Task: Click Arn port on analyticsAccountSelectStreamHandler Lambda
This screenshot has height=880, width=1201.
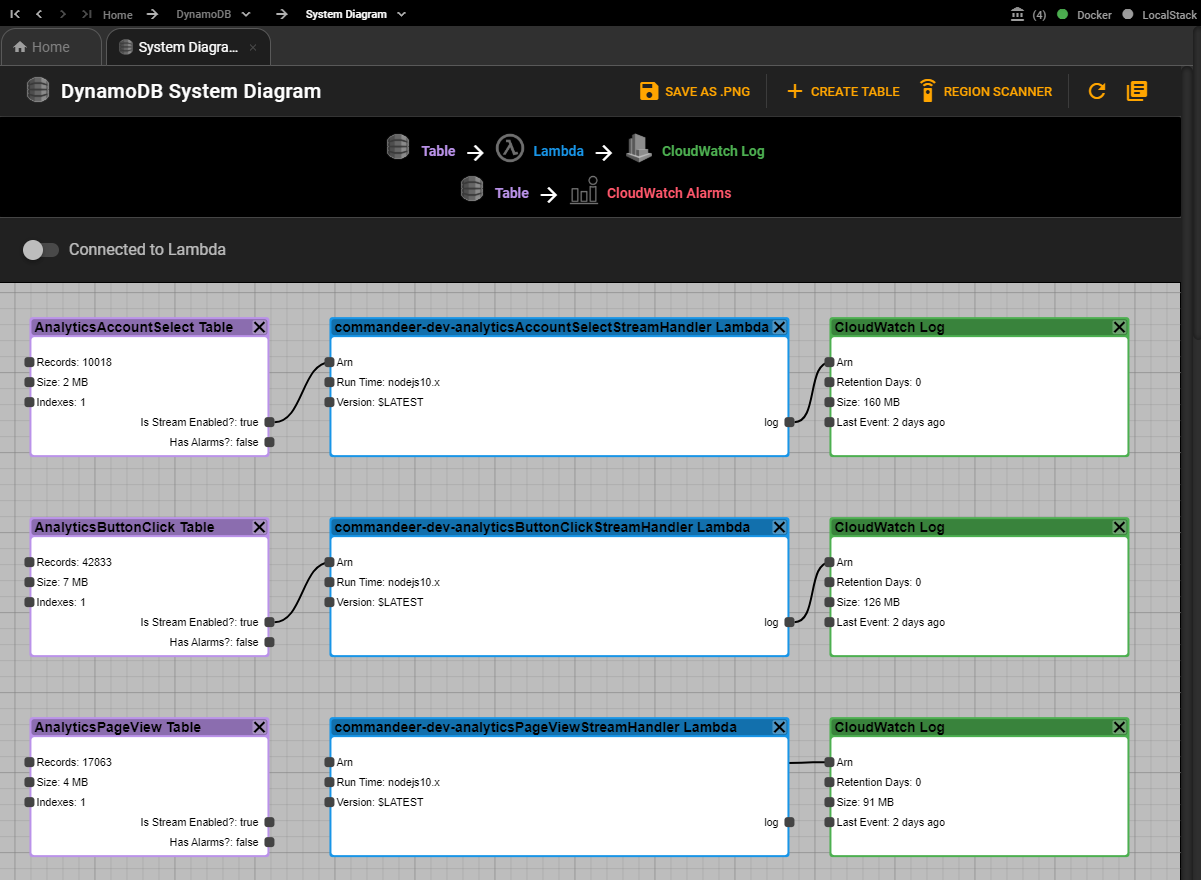Action: (329, 362)
